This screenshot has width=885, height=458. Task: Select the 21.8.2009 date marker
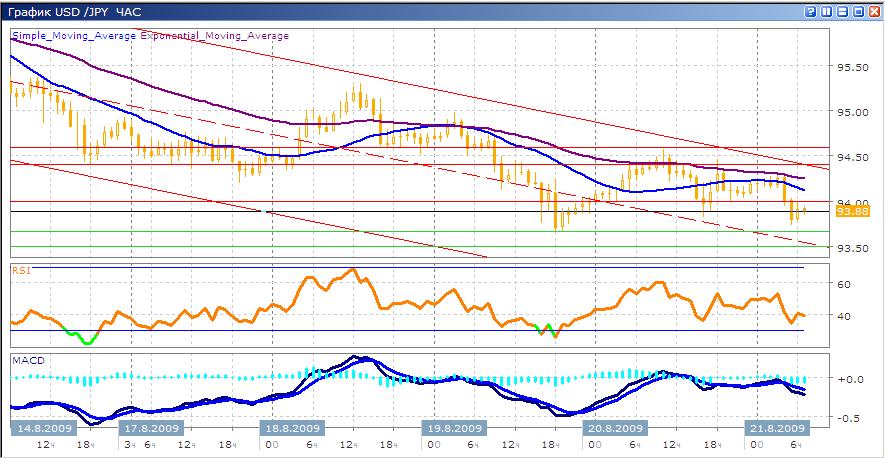pyautogui.click(x=778, y=427)
